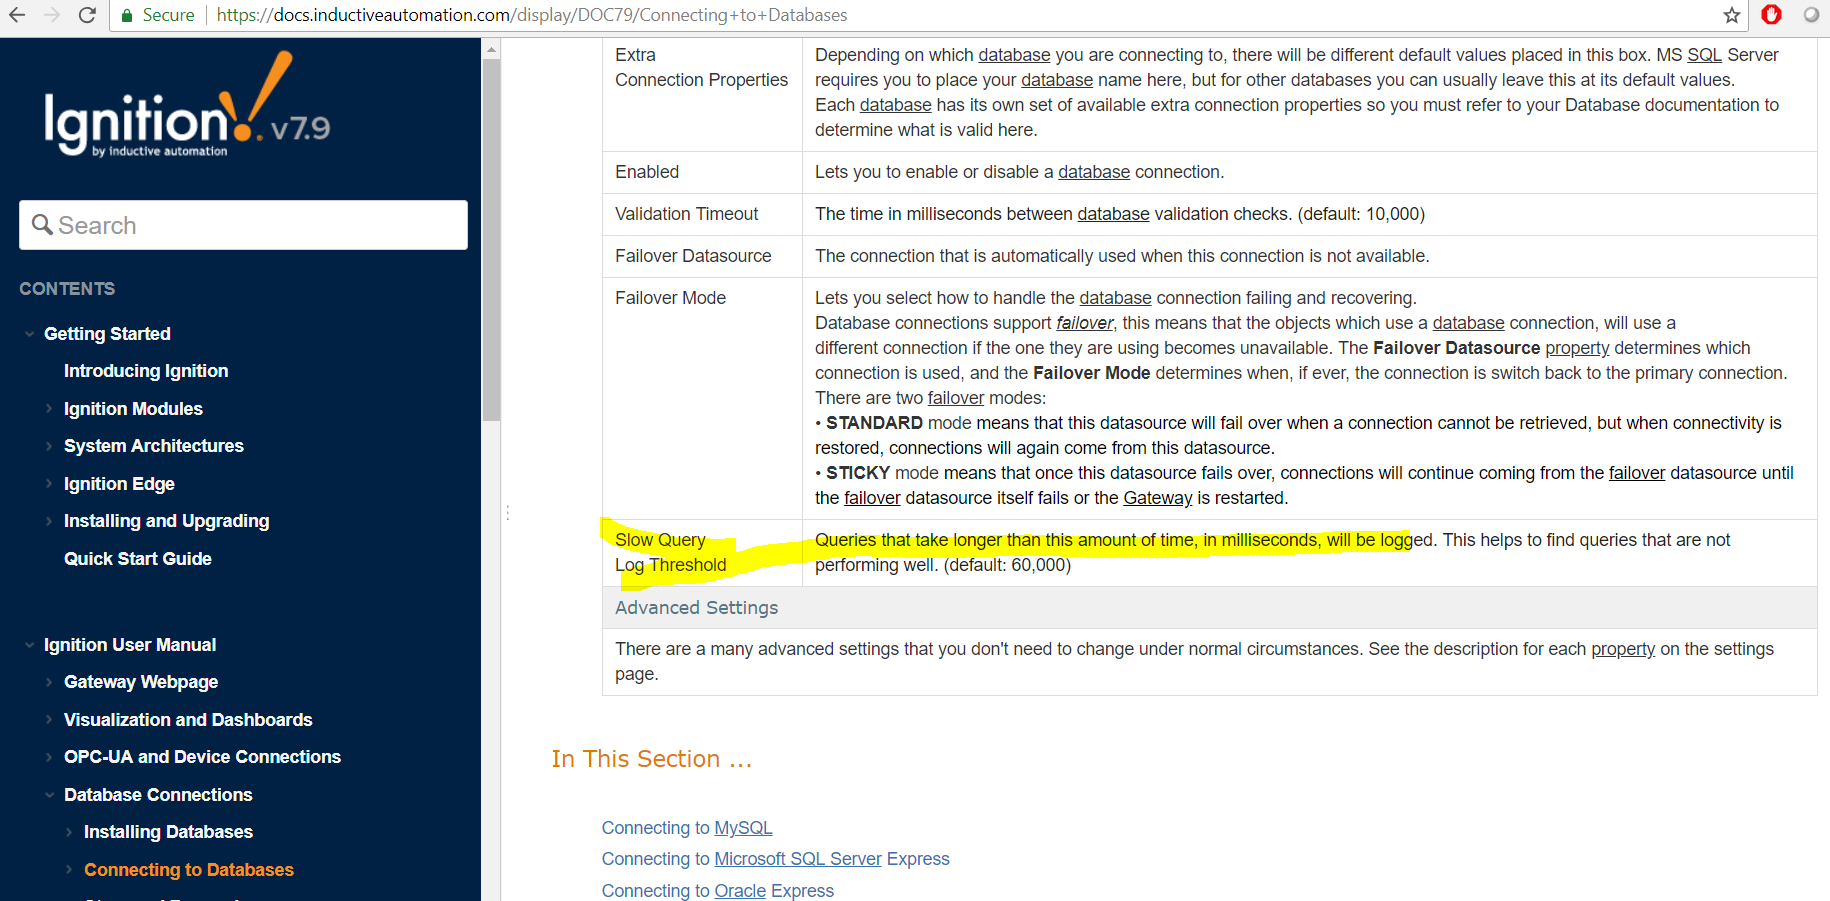The width and height of the screenshot is (1830, 901).
Task: Reload the page with the refresh icon
Action: click(x=88, y=15)
